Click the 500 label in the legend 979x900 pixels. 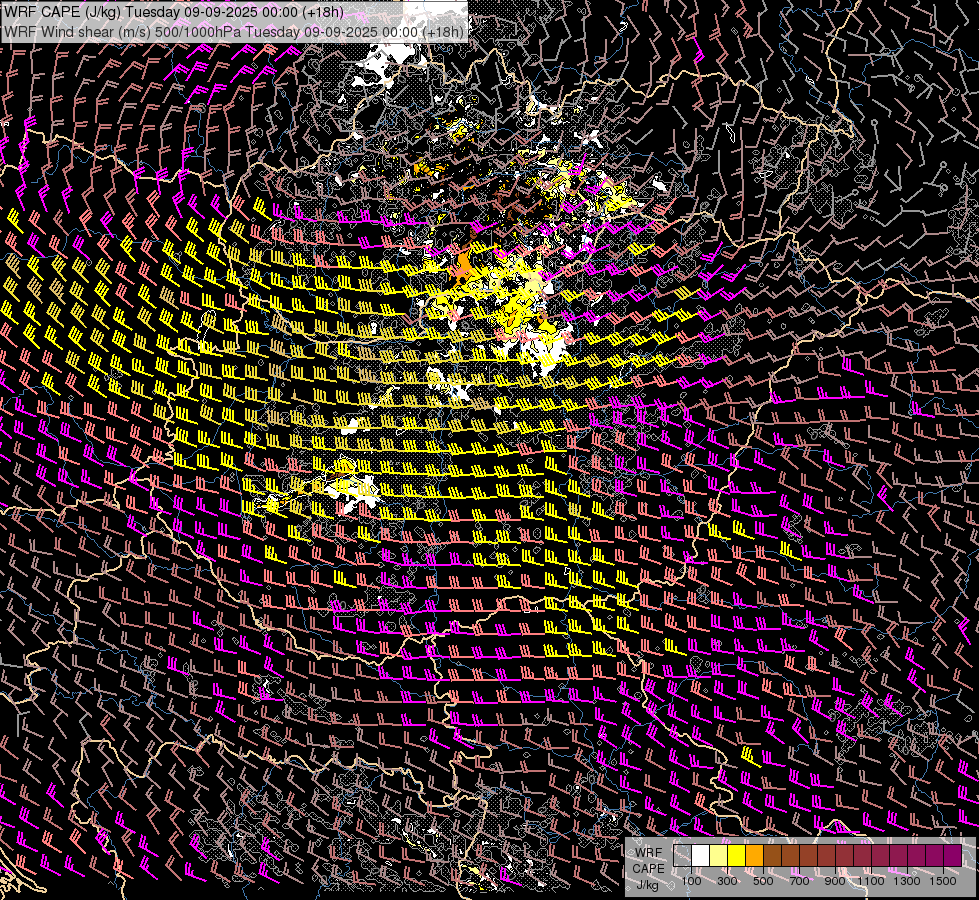tap(763, 881)
